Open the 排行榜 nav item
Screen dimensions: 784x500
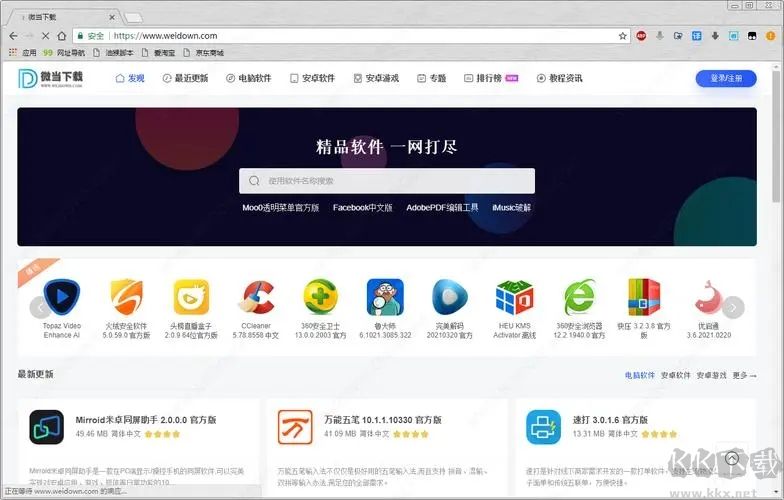[491, 78]
